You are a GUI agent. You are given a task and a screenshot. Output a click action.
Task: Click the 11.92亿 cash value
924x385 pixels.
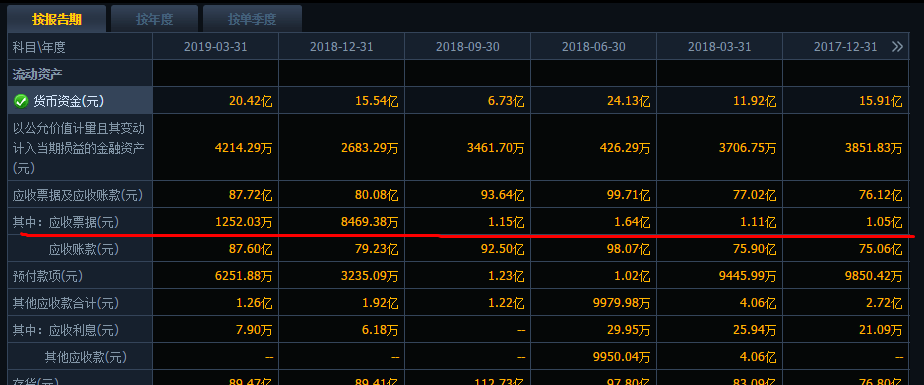tap(755, 101)
